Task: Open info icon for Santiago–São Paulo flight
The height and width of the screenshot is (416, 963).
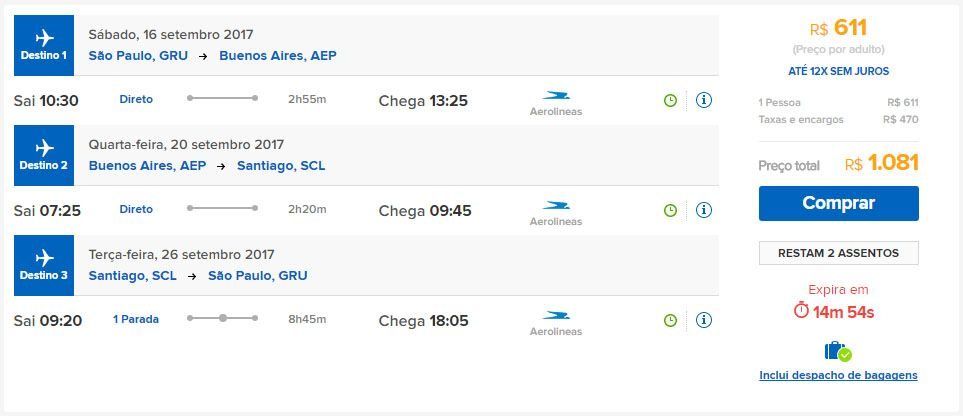Action: pyautogui.click(x=704, y=320)
